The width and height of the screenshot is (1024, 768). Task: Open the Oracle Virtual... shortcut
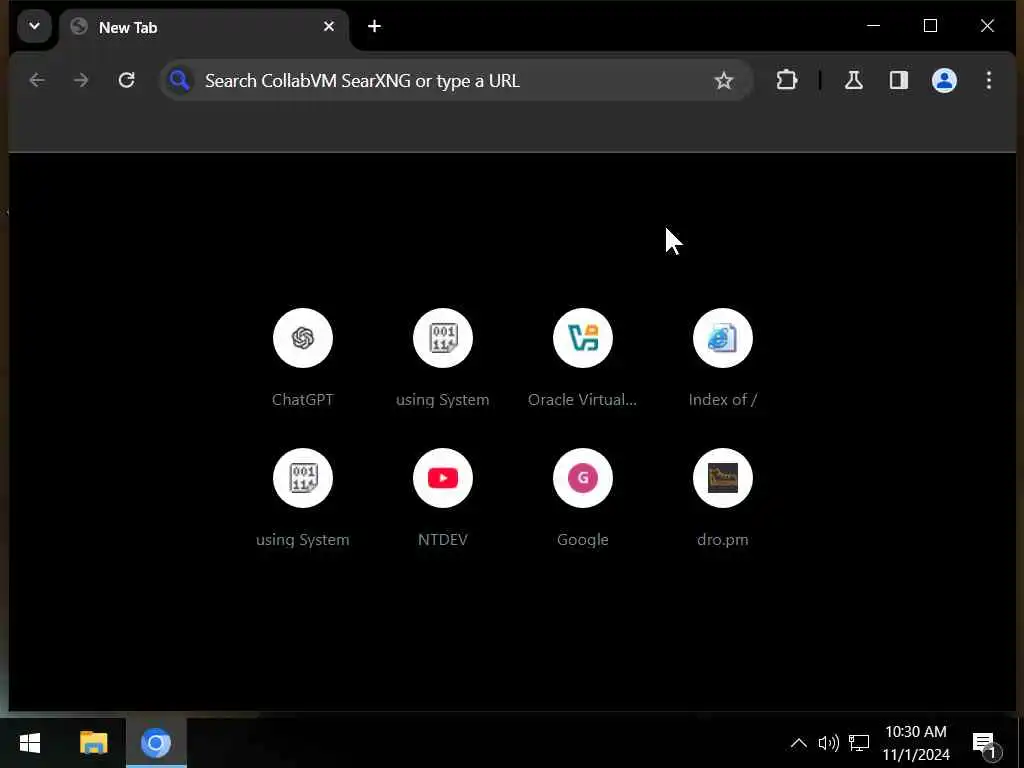point(583,338)
